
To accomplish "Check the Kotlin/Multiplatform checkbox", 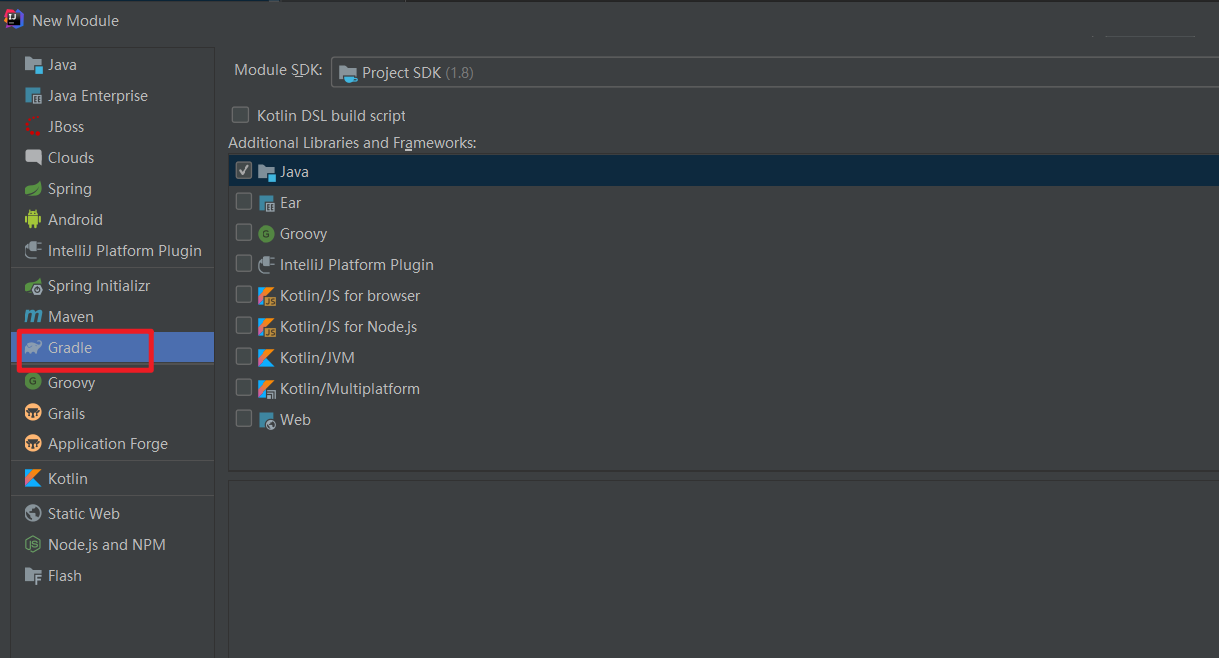I will coord(244,388).
